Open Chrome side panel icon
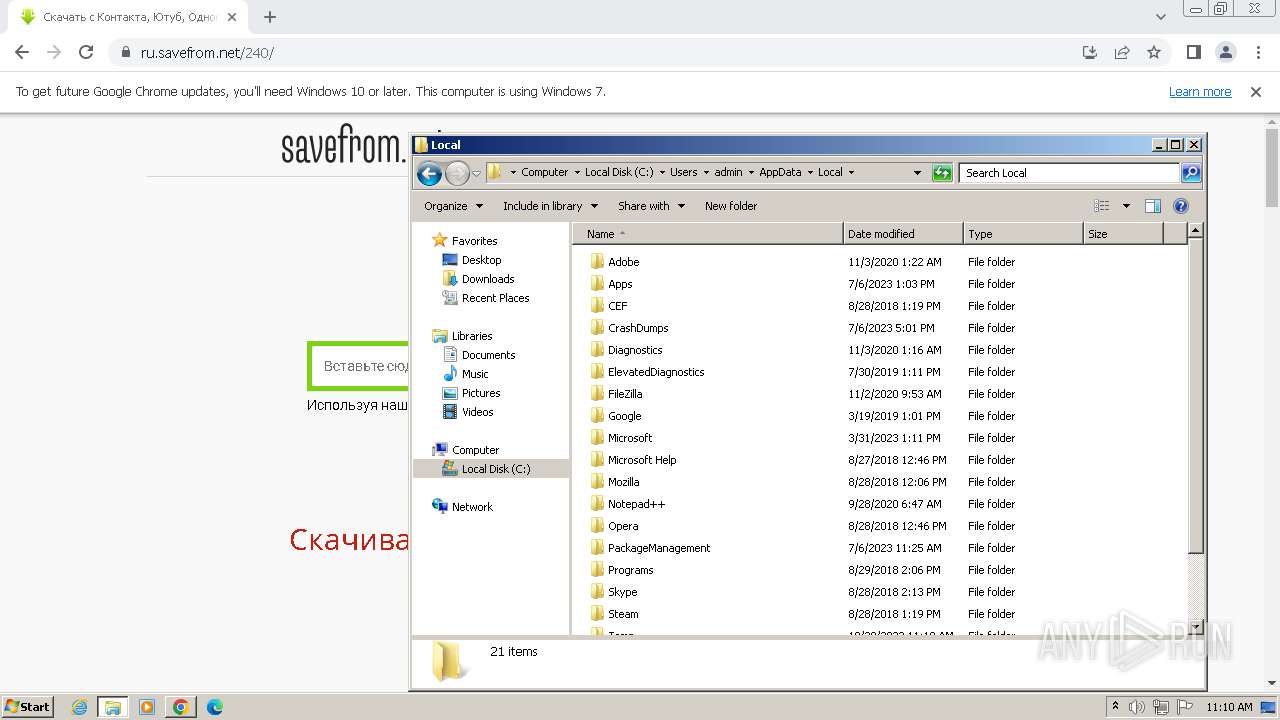This screenshot has width=1280, height=720. point(1194,52)
